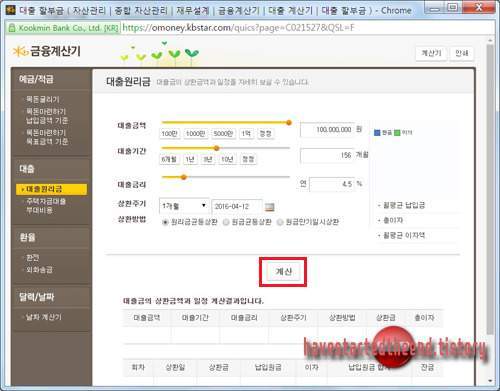Open 주택자금대출 부대비용 in sidebar
This screenshot has height=391, width=500.
point(45,206)
